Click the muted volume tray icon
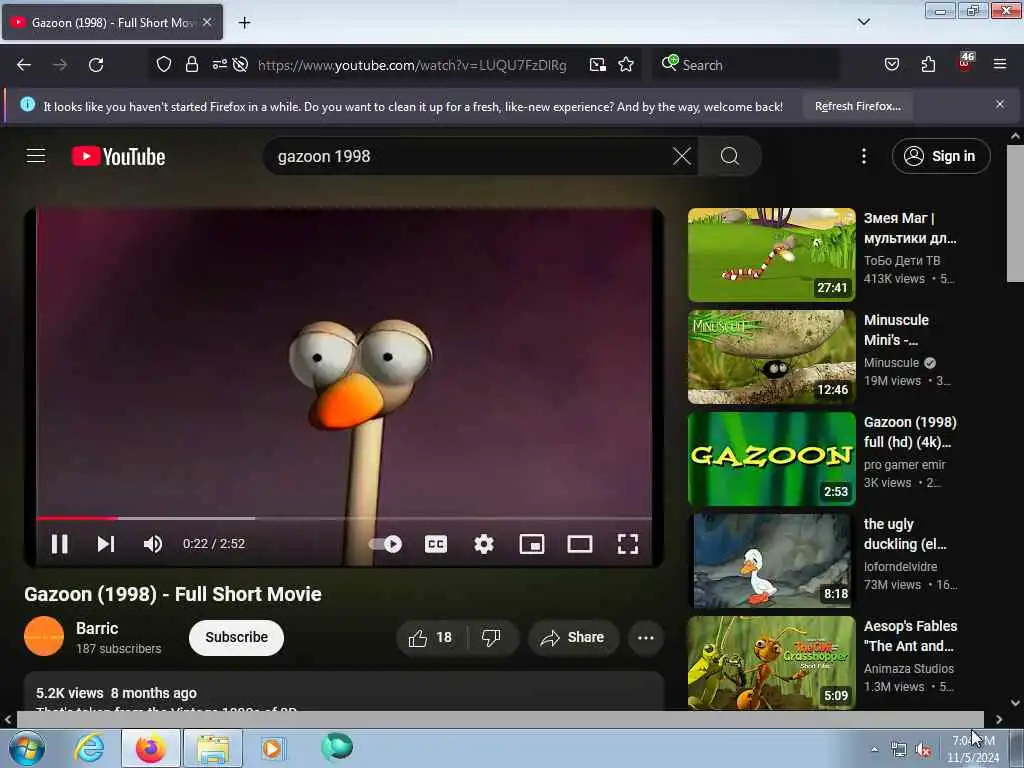Screen dimensions: 1024x768 click(x=923, y=750)
